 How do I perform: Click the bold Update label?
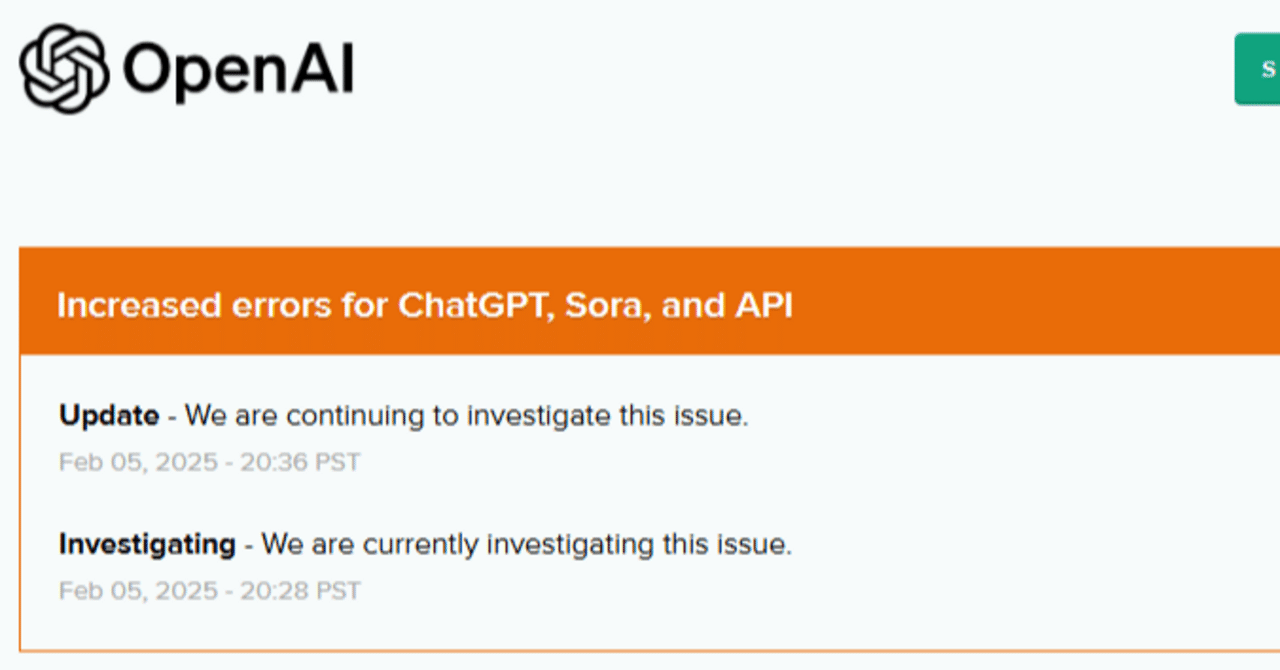107,415
